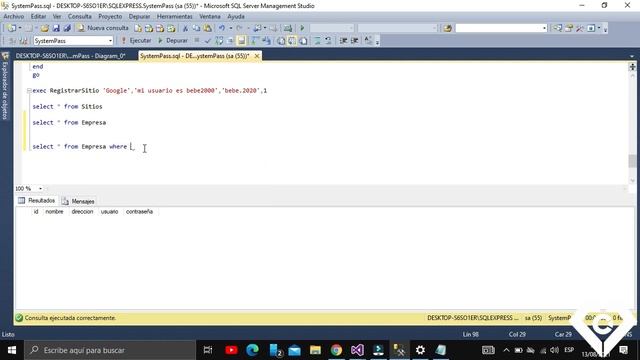Click the editor vertical scrollbar thumb
The width and height of the screenshot is (640, 360).
coord(632,161)
